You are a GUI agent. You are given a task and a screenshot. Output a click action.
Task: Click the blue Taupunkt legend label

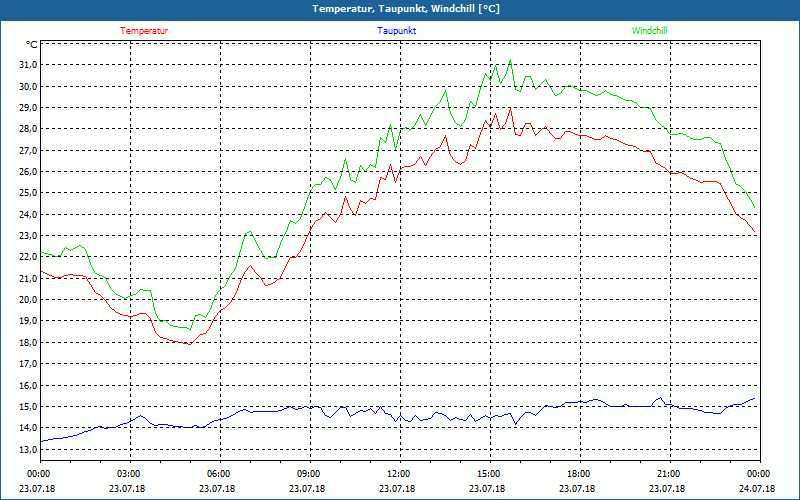click(396, 31)
